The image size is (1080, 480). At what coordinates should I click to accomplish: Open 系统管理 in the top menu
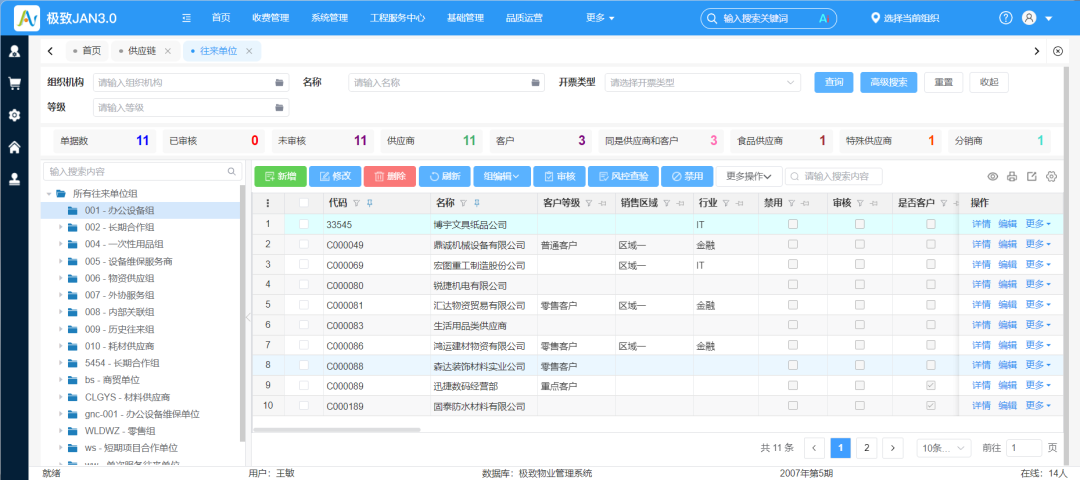click(329, 18)
